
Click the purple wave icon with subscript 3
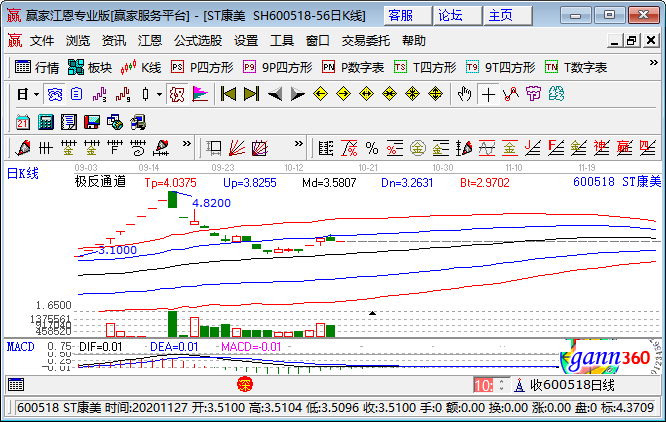pos(100,94)
